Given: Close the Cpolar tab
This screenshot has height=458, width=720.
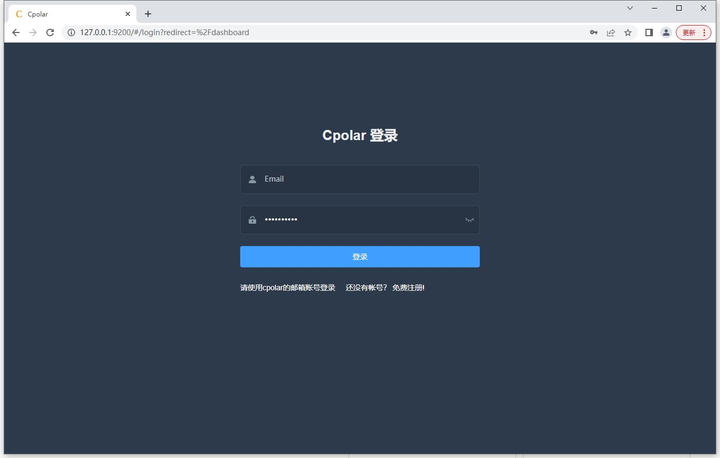Looking at the screenshot, I should click(x=128, y=14).
